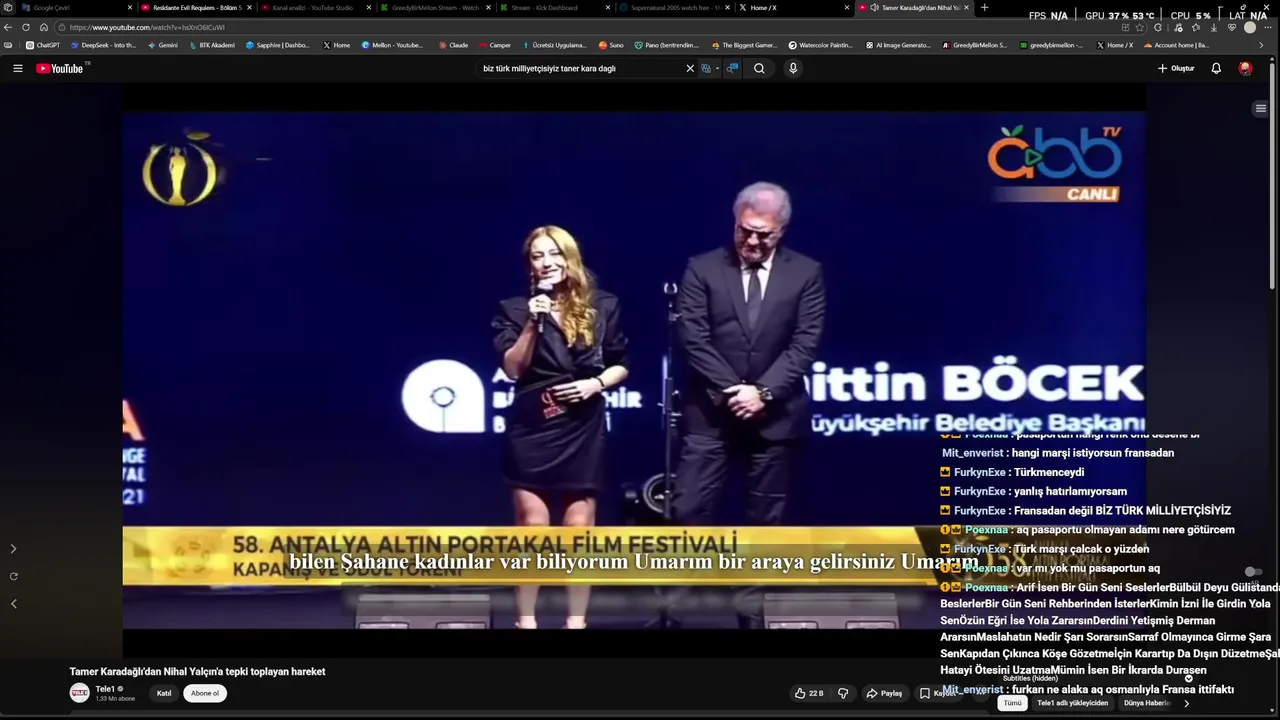Open the sidebar expand right arrow

click(13, 549)
